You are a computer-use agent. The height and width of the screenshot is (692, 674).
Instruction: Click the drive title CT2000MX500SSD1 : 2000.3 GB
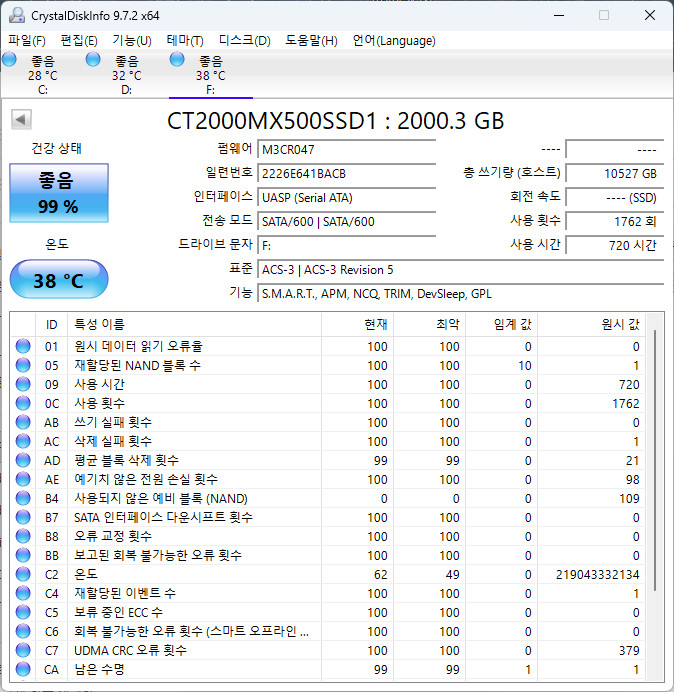(x=335, y=120)
